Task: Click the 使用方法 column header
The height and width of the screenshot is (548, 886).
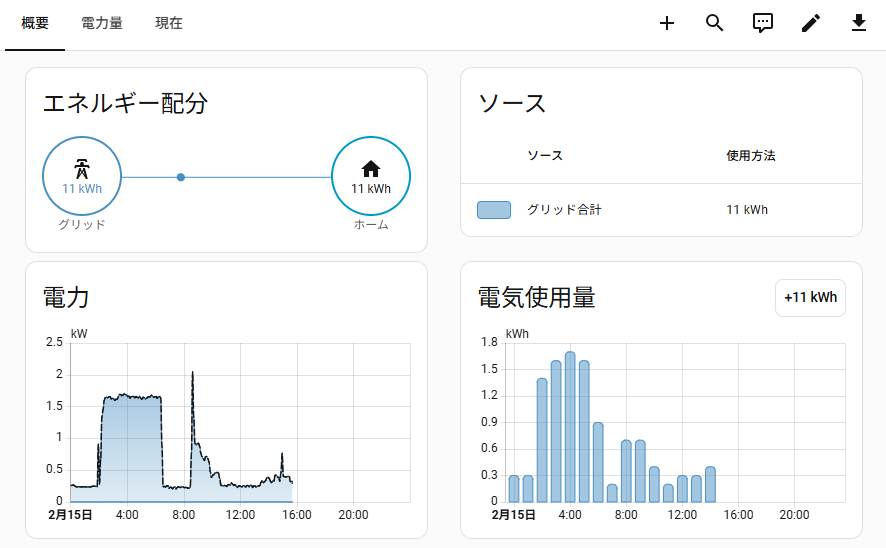Action: [750, 156]
